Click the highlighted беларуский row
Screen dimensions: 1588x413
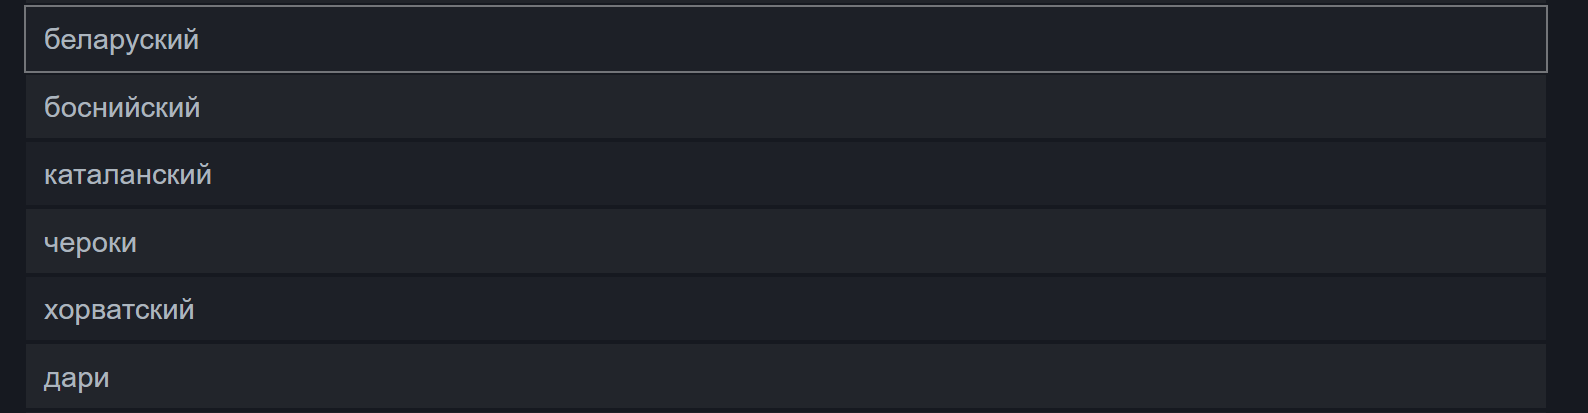click(121, 40)
